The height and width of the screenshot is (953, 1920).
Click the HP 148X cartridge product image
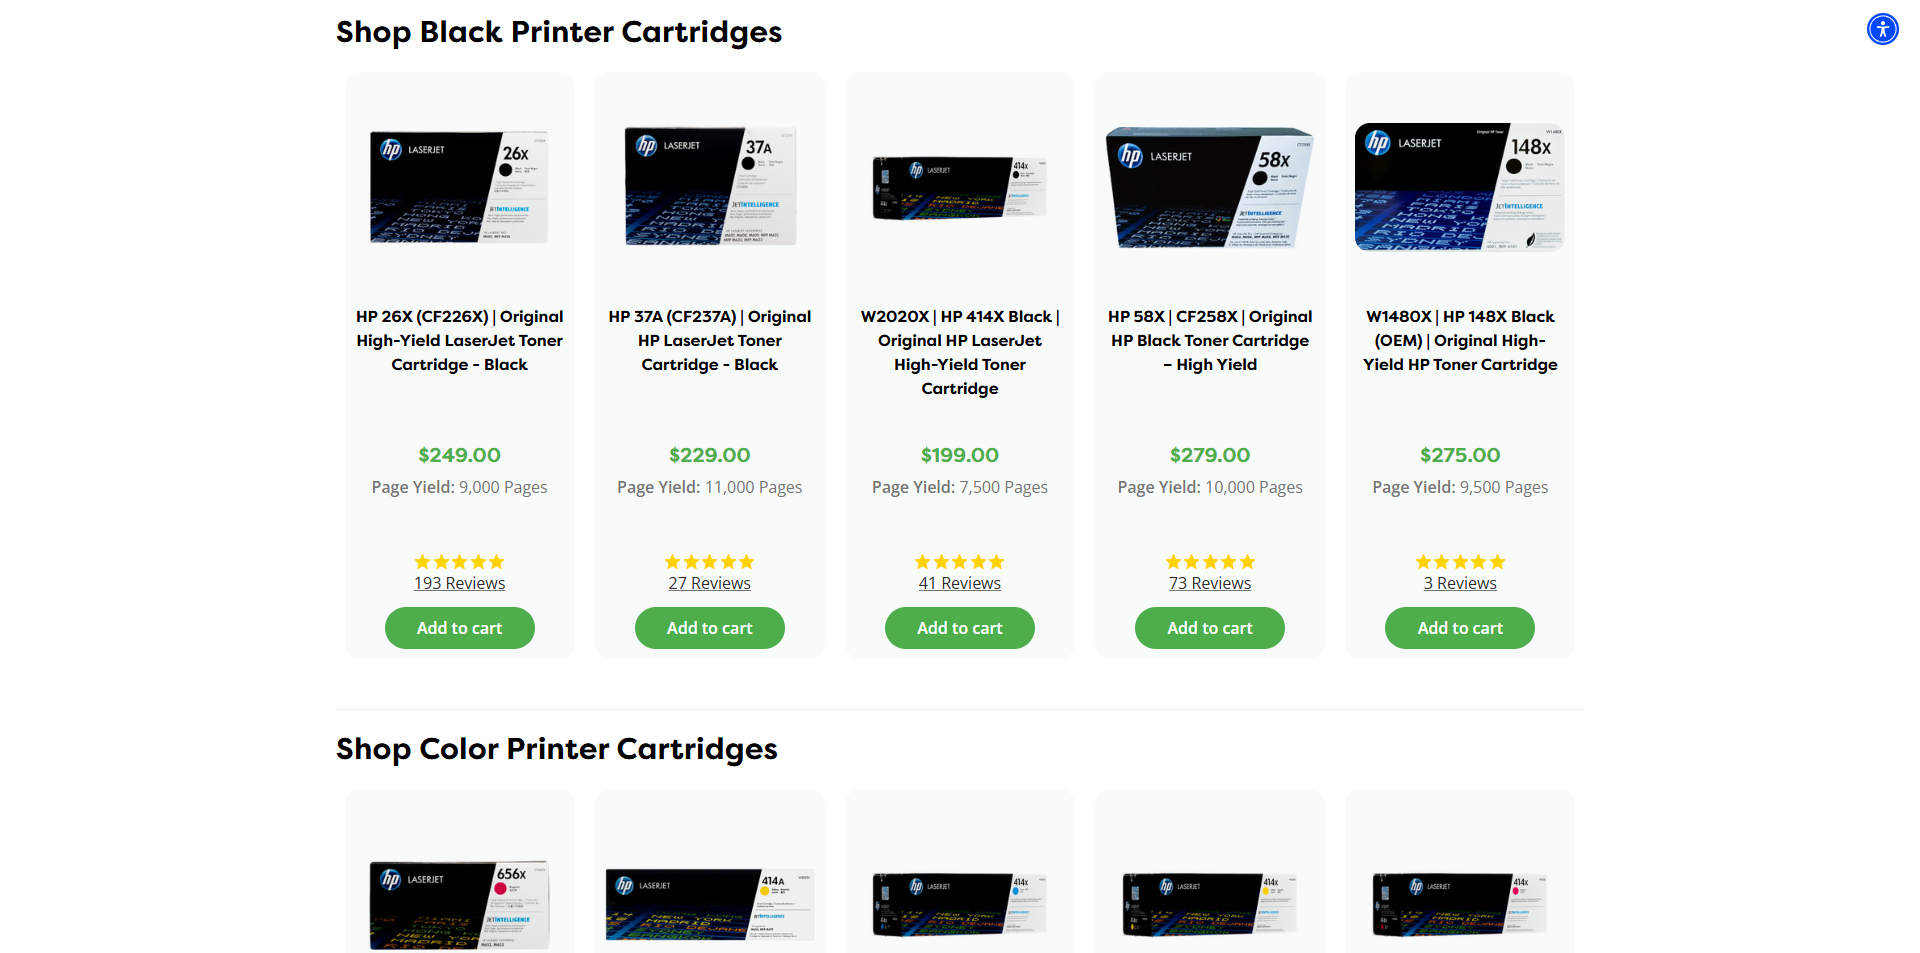[1460, 187]
